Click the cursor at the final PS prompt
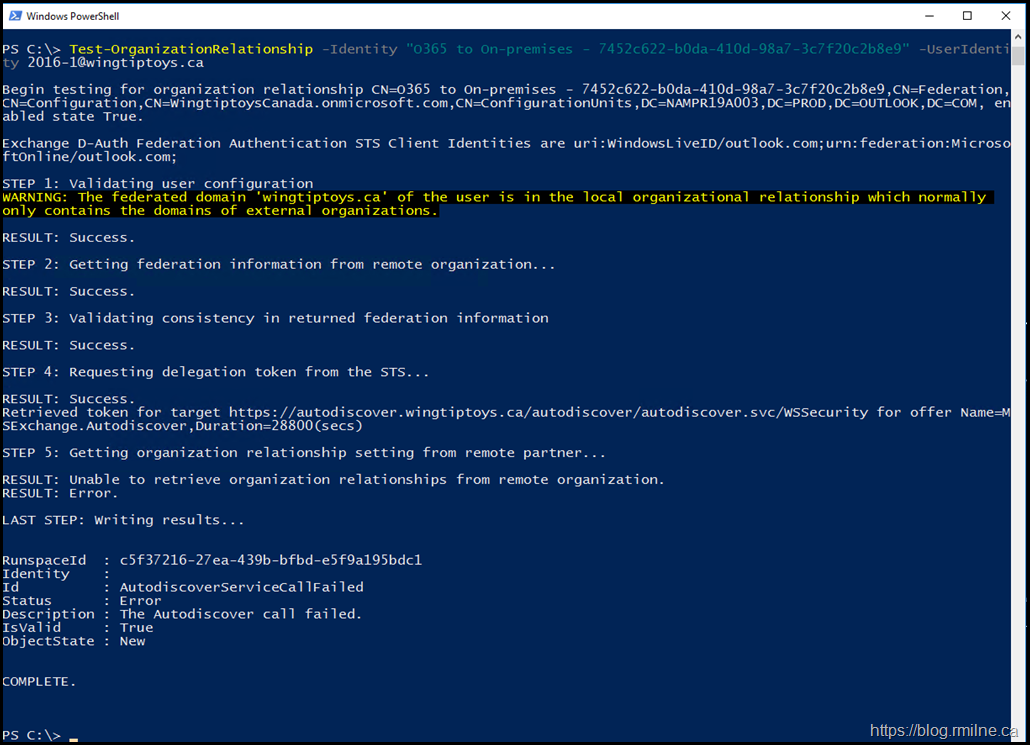The width and height of the screenshot is (1030, 745). [73, 736]
